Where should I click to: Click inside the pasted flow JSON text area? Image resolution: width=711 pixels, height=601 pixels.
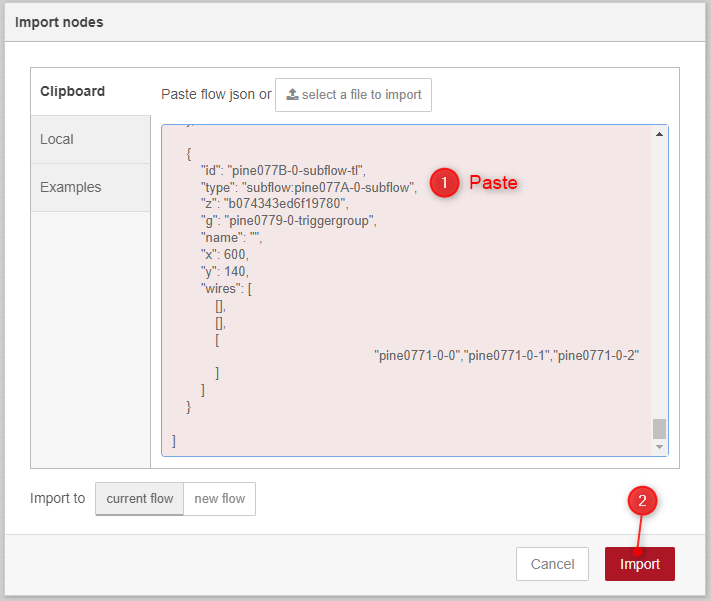(406, 290)
